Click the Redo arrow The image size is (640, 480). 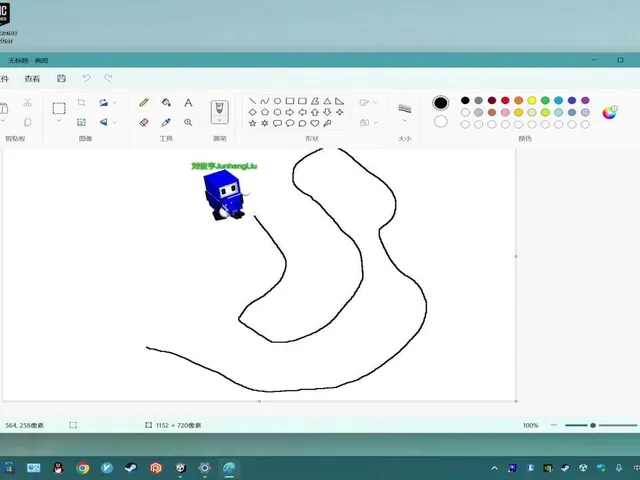pos(108,78)
